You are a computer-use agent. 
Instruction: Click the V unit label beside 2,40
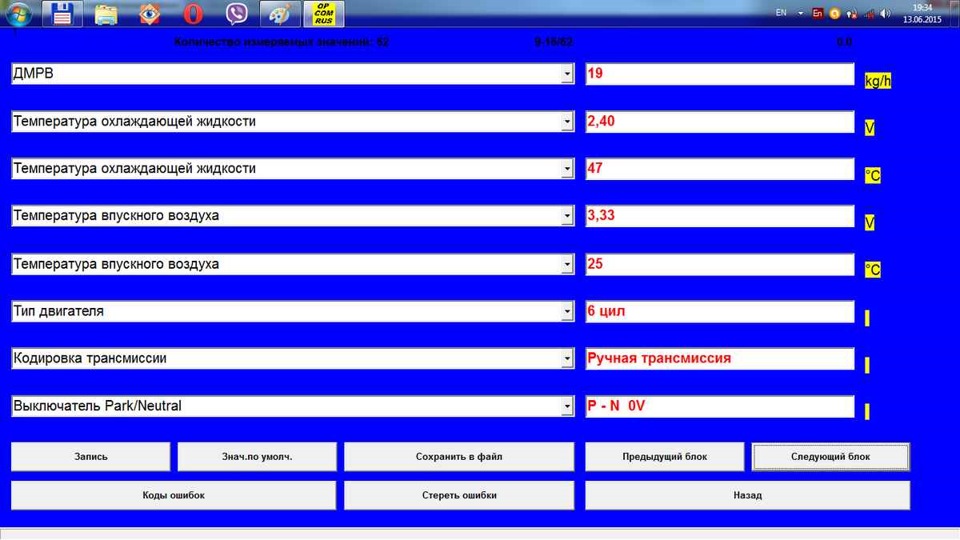[869, 128]
